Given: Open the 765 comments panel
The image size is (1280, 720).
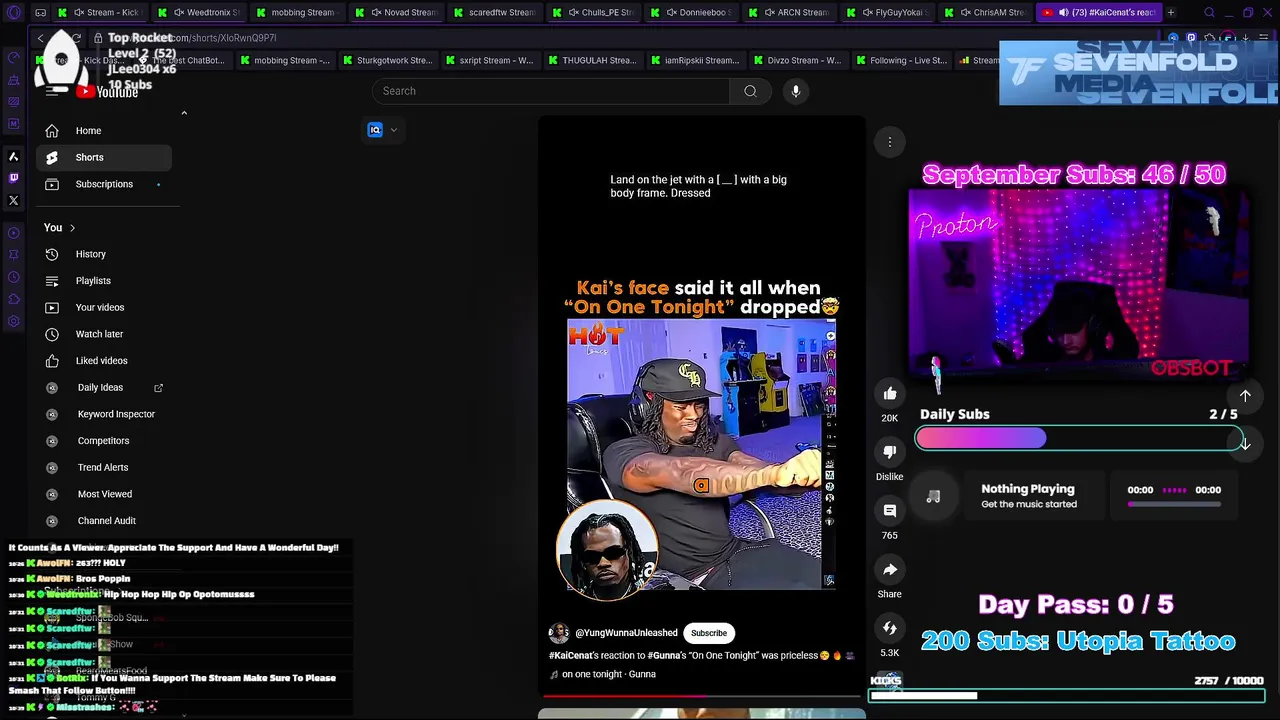Looking at the screenshot, I should tap(890, 511).
